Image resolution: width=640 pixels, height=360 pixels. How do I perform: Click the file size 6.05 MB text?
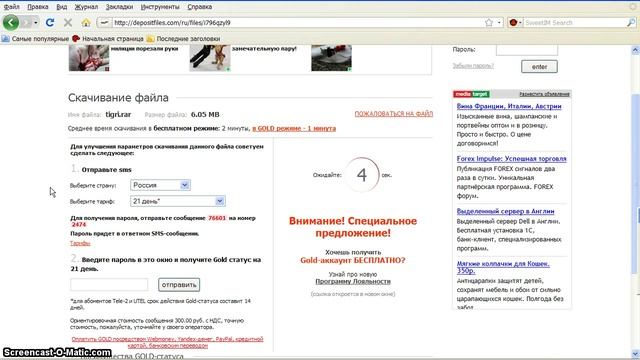pyautogui.click(x=205, y=115)
